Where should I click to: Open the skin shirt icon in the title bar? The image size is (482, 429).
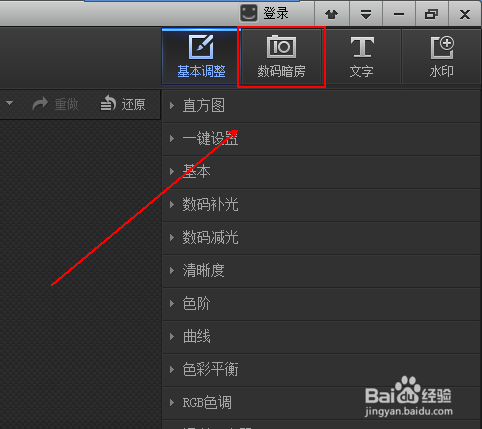click(x=332, y=14)
